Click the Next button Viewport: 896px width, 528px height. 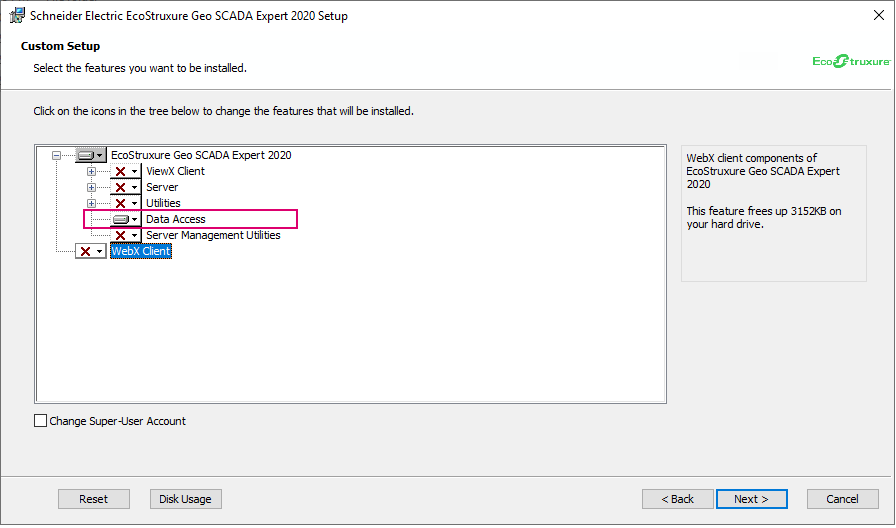click(x=751, y=499)
